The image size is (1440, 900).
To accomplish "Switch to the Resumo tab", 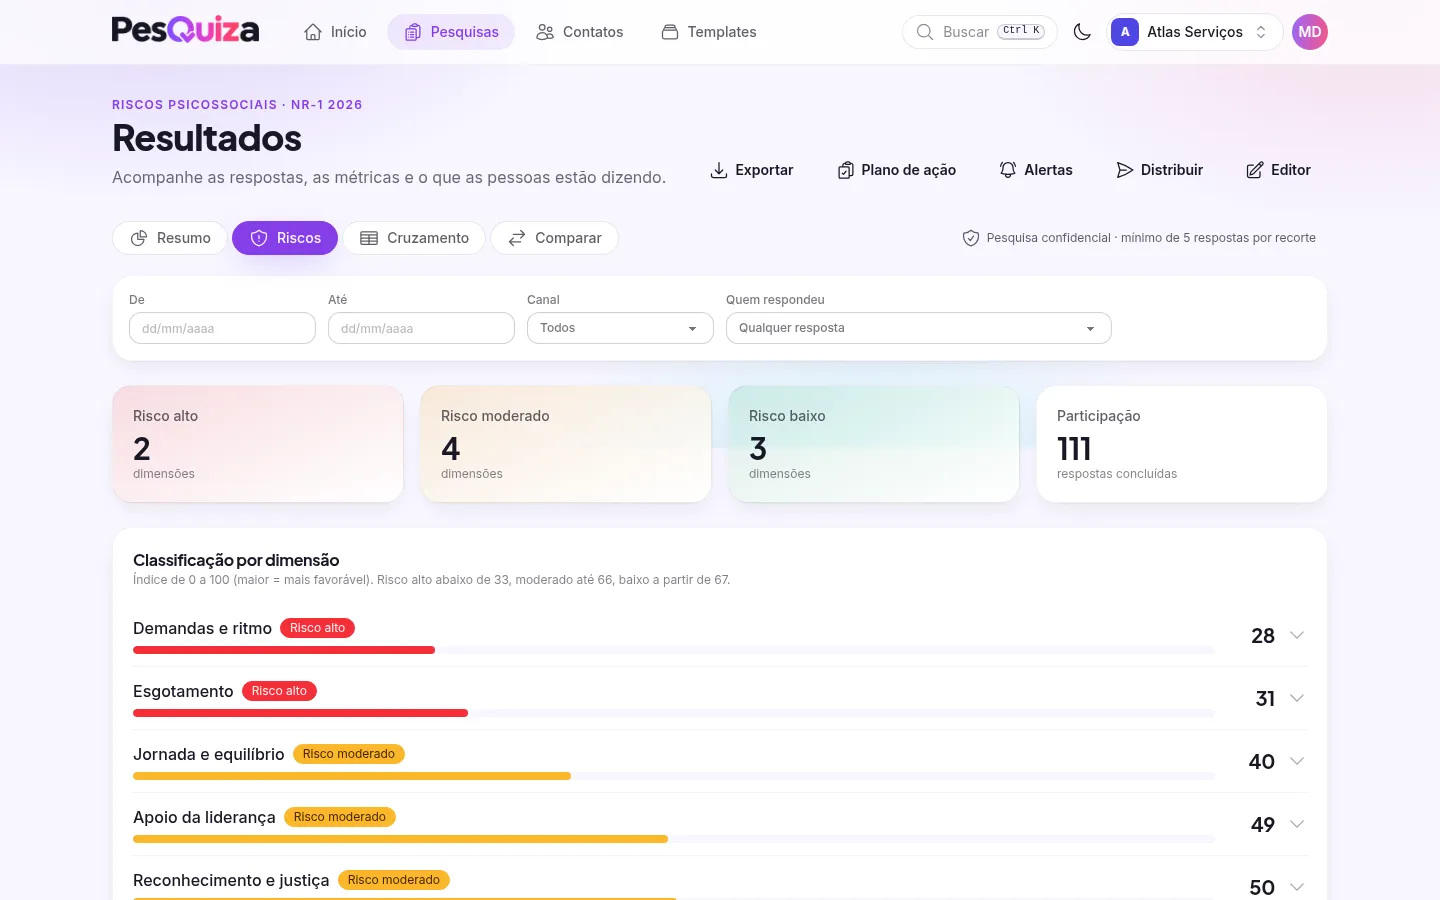I will click(170, 238).
